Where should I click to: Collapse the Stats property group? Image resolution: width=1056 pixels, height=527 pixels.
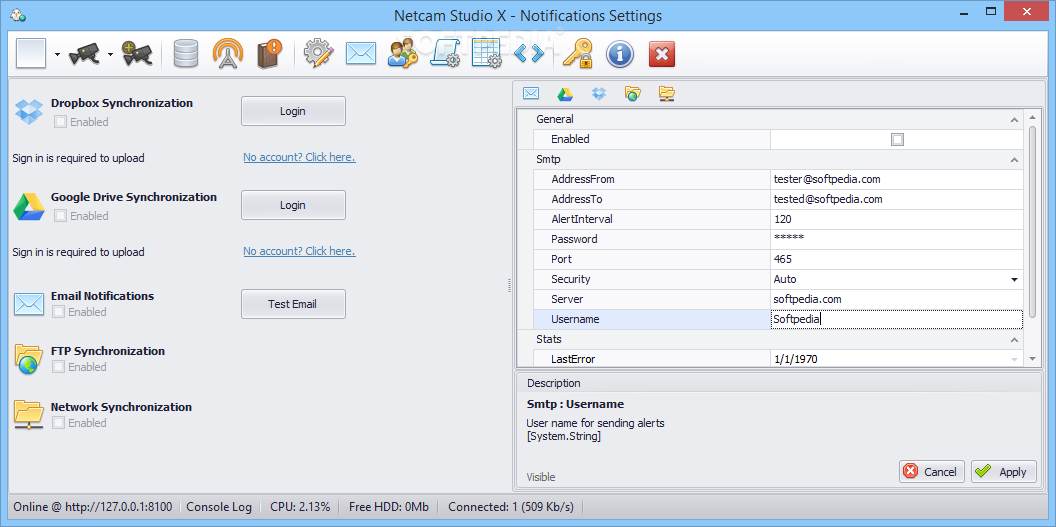(1014, 340)
